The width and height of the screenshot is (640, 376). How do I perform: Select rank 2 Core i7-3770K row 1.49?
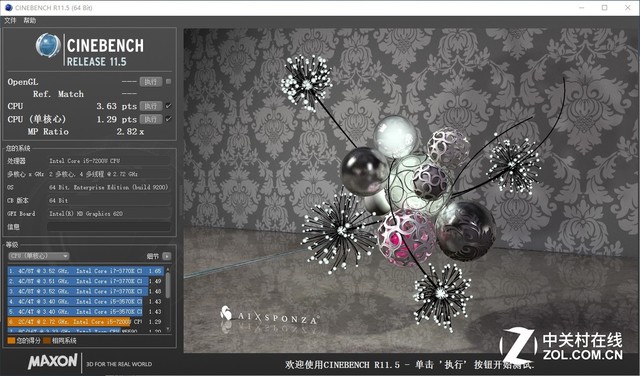[x=86, y=281]
